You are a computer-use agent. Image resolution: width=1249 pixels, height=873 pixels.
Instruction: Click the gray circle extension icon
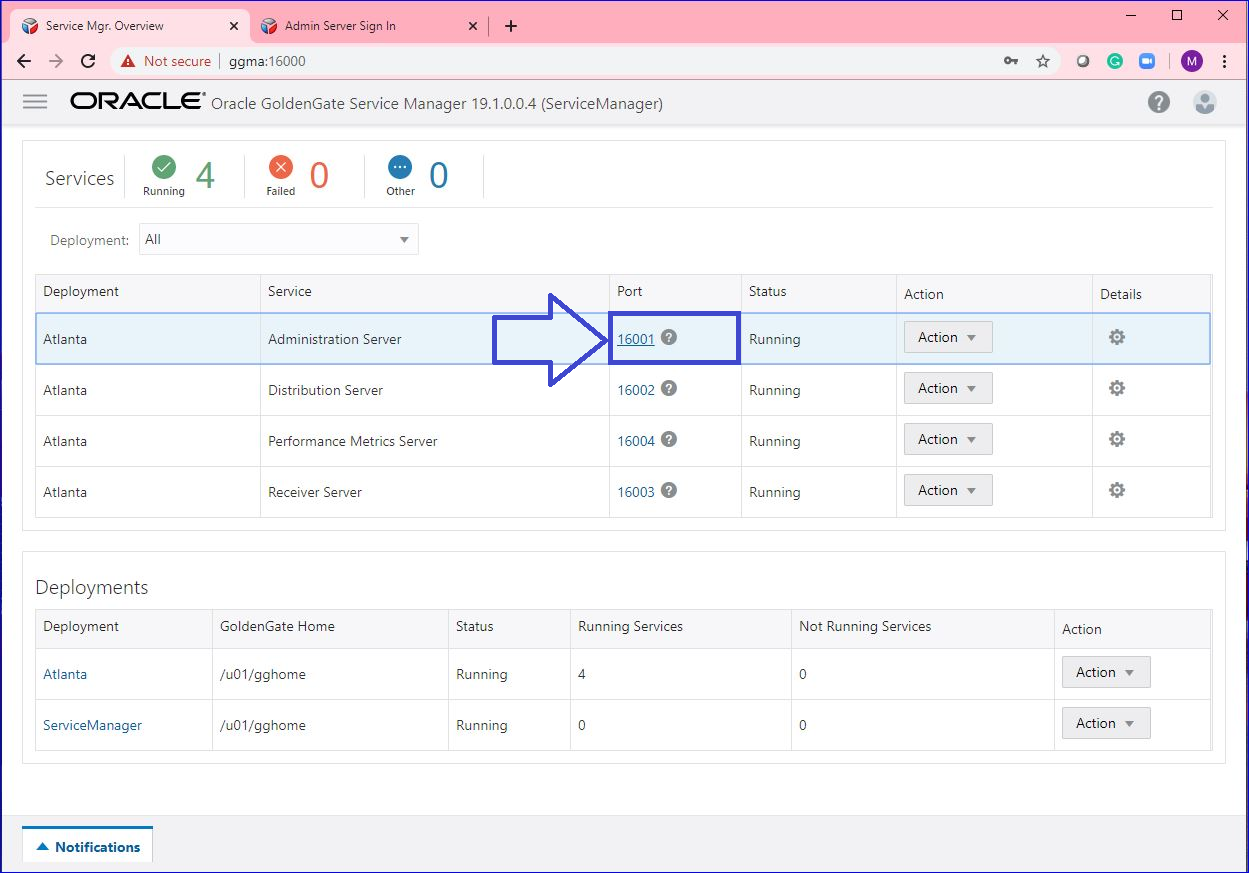pyautogui.click(x=1083, y=61)
